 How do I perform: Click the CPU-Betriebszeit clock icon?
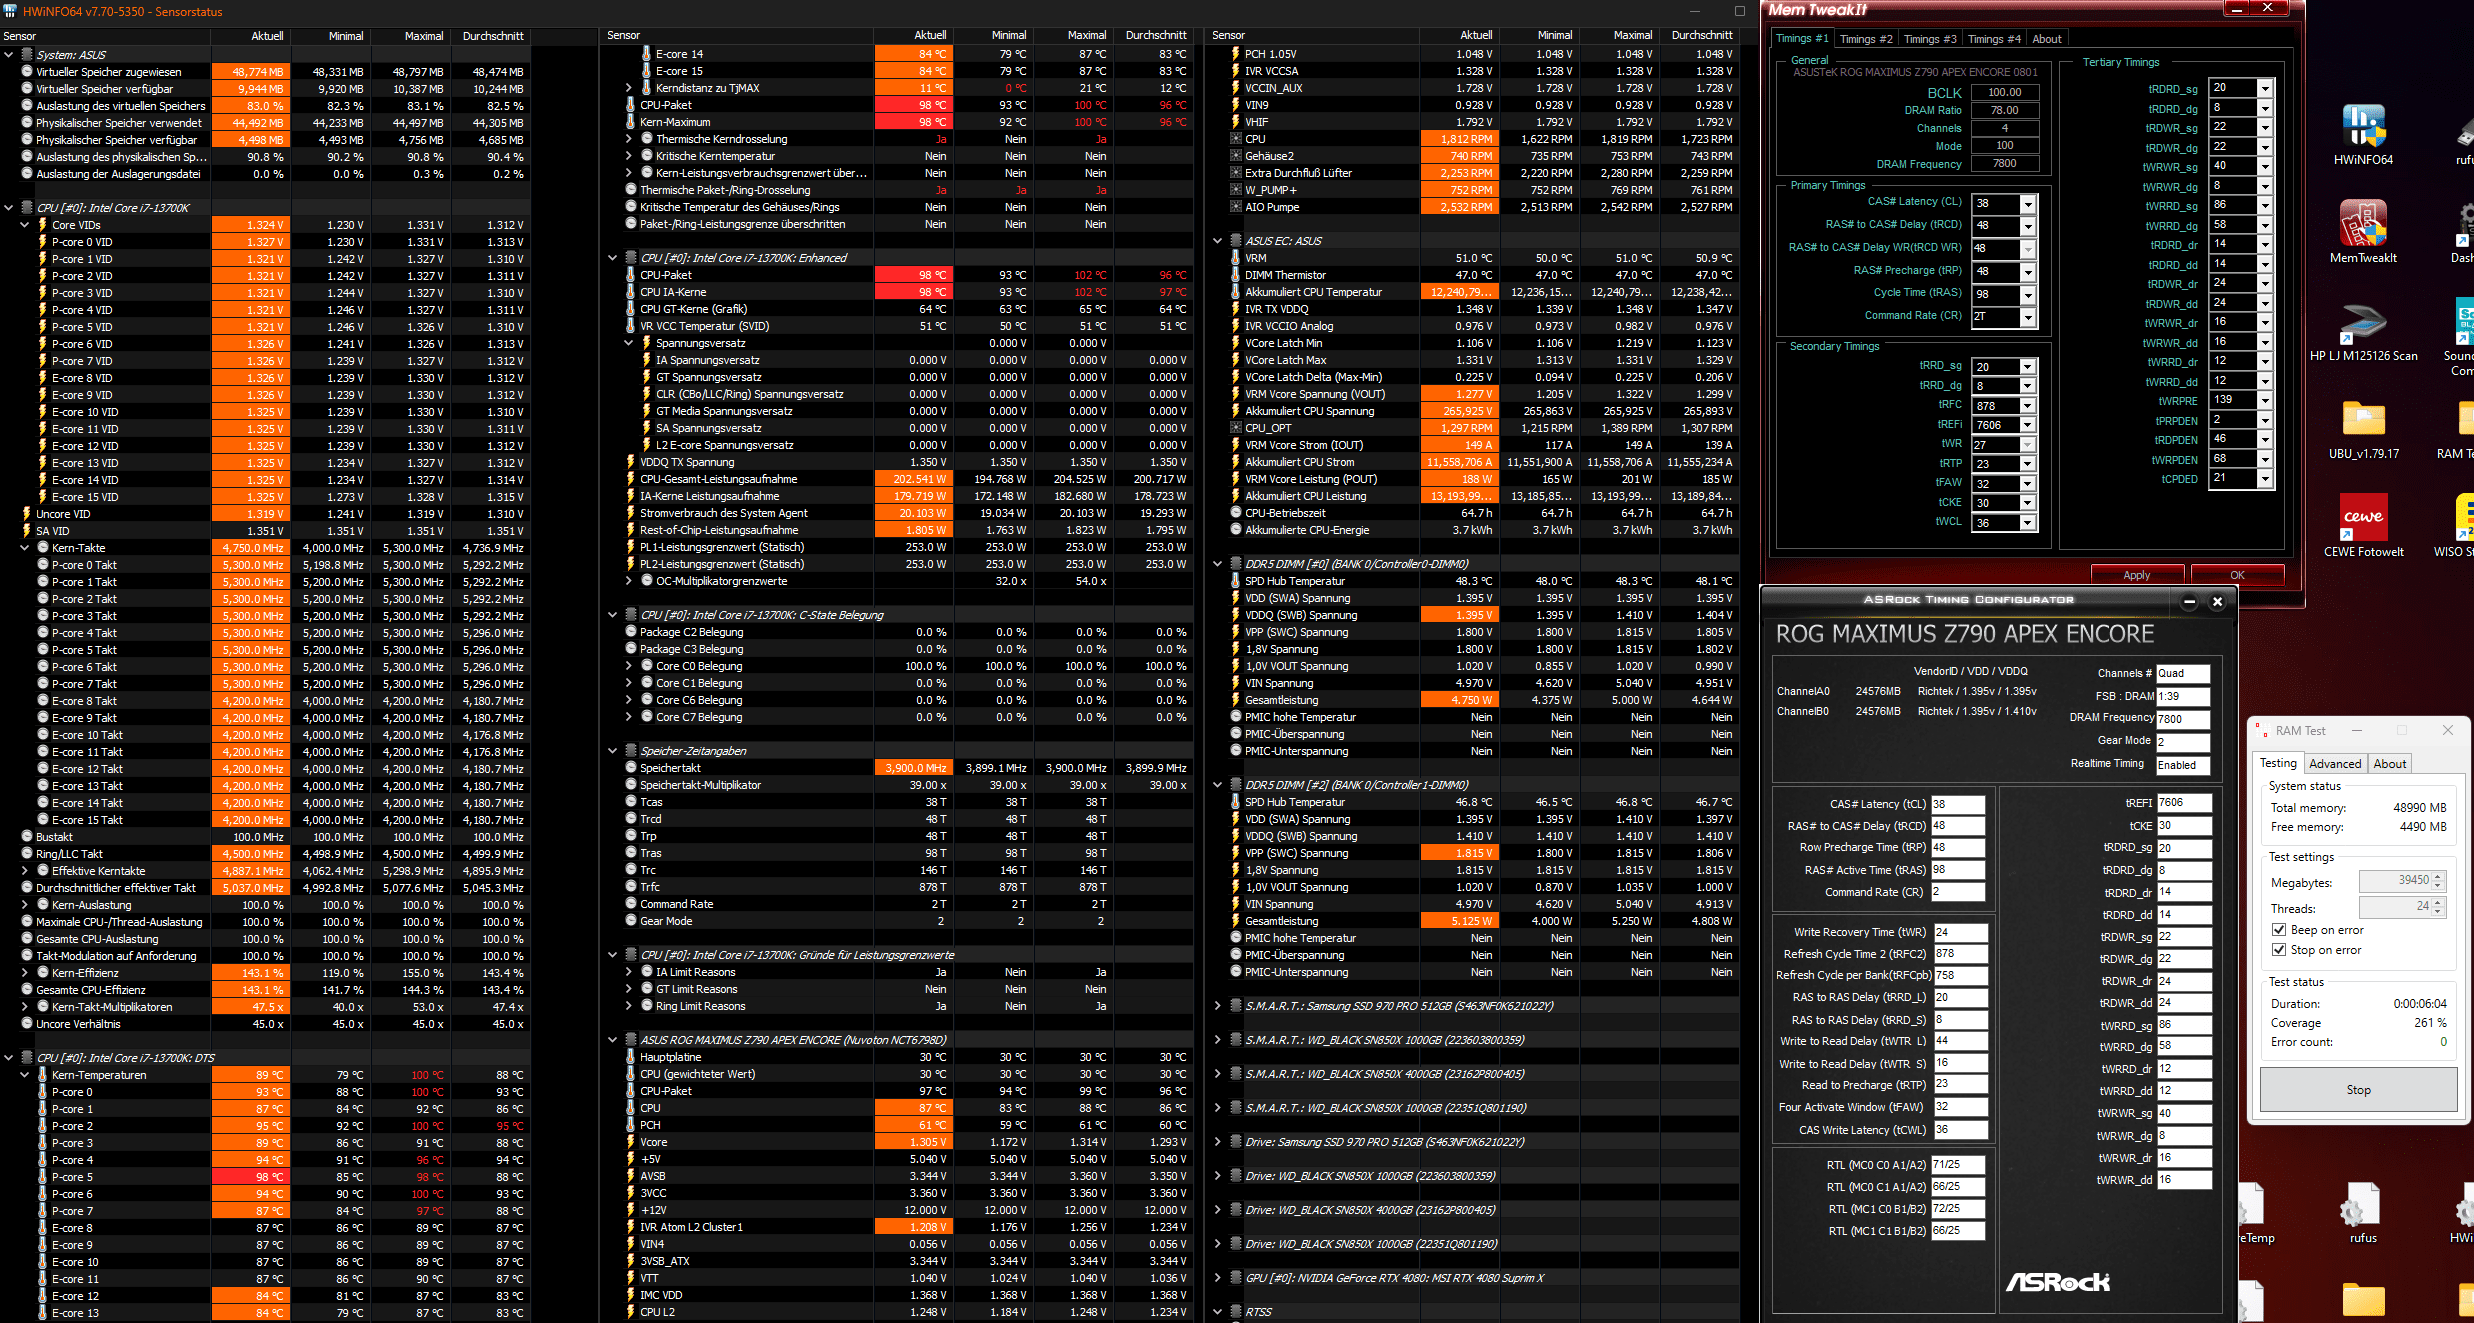tap(1236, 513)
